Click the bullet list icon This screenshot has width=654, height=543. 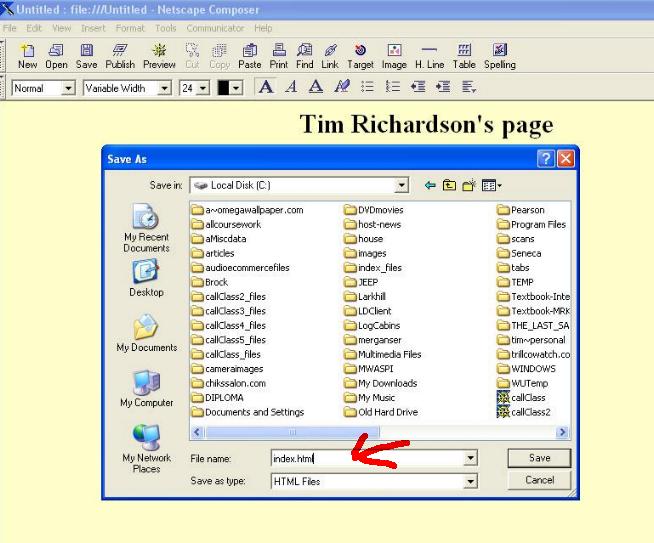tap(367, 87)
